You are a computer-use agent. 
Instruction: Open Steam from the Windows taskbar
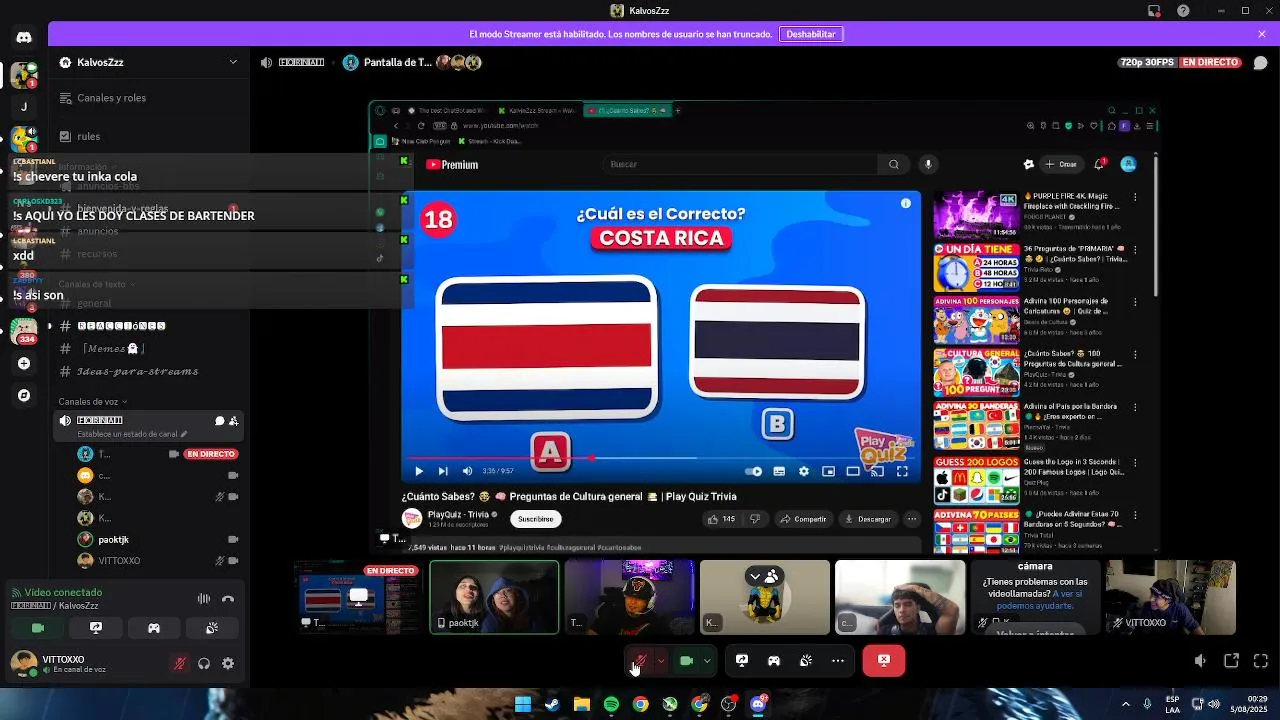[x=552, y=704]
